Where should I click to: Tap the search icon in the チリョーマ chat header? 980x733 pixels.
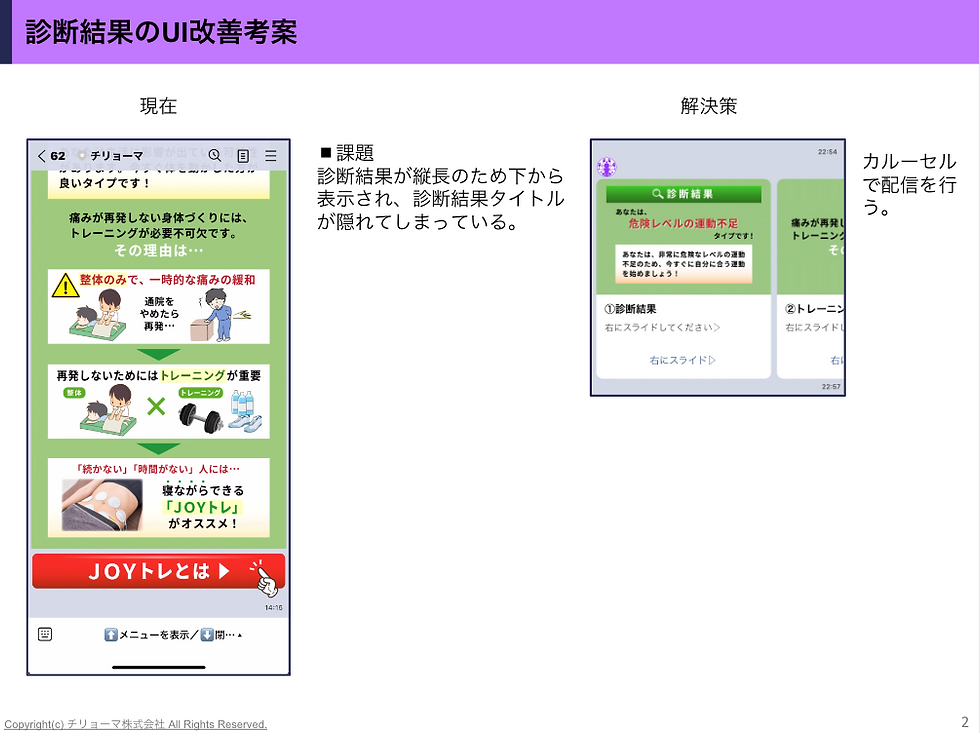click(x=213, y=155)
